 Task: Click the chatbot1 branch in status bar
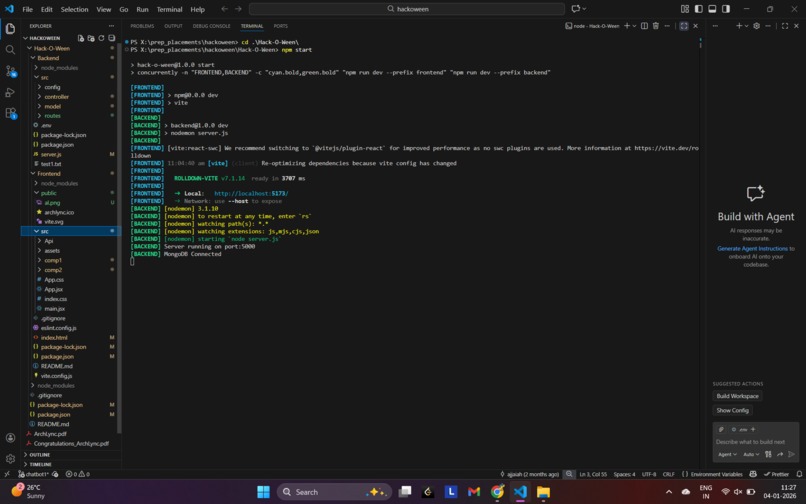(33, 474)
